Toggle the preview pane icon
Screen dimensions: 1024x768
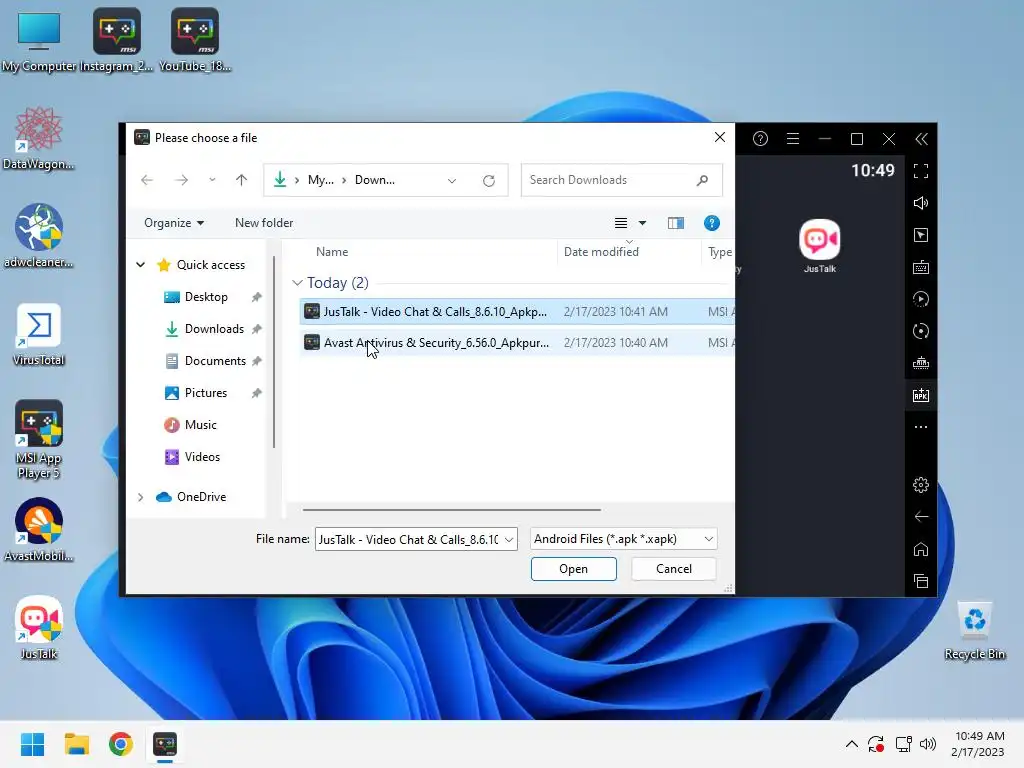coord(676,223)
